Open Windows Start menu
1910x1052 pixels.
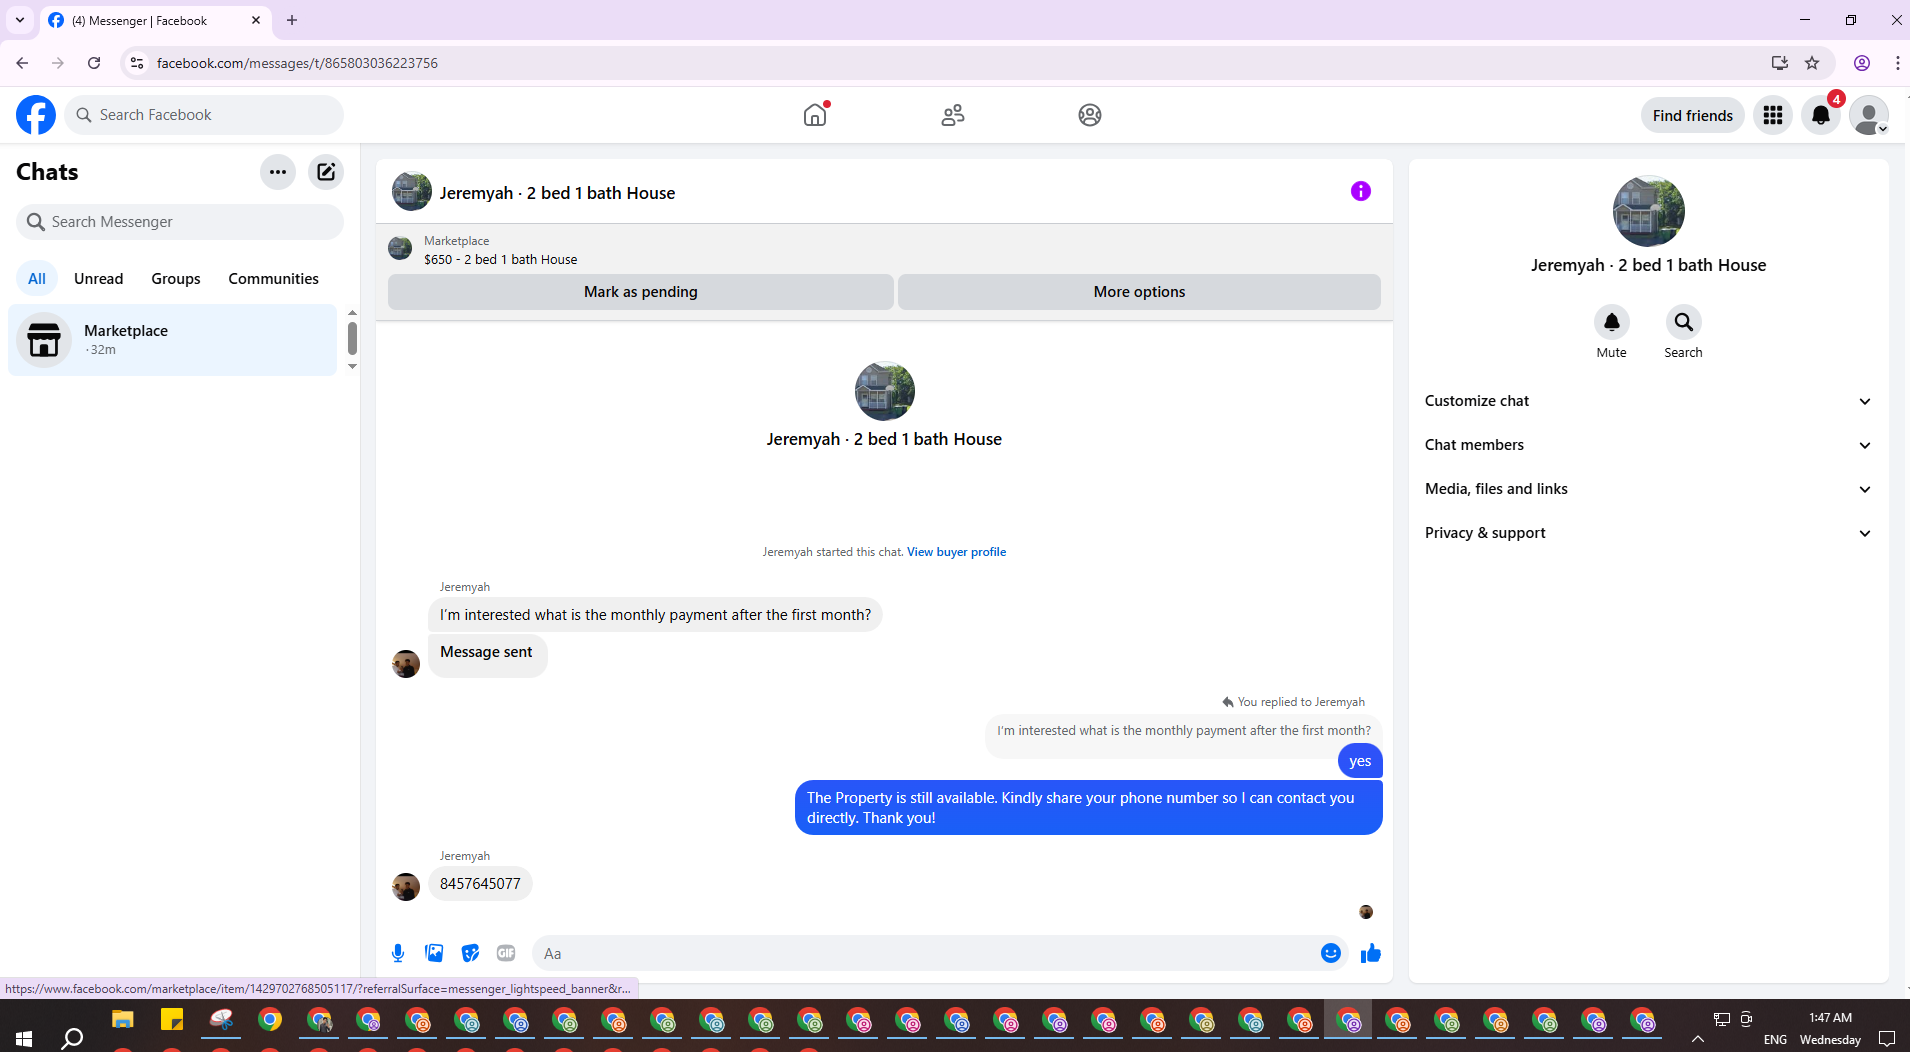[x=24, y=1038]
